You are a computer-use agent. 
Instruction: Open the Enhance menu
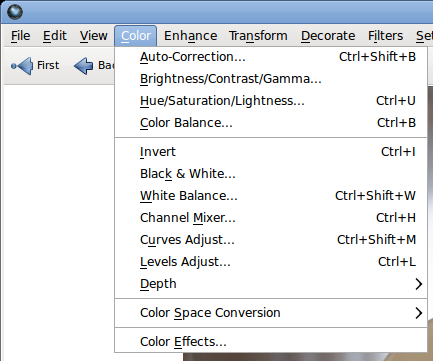[x=191, y=36]
